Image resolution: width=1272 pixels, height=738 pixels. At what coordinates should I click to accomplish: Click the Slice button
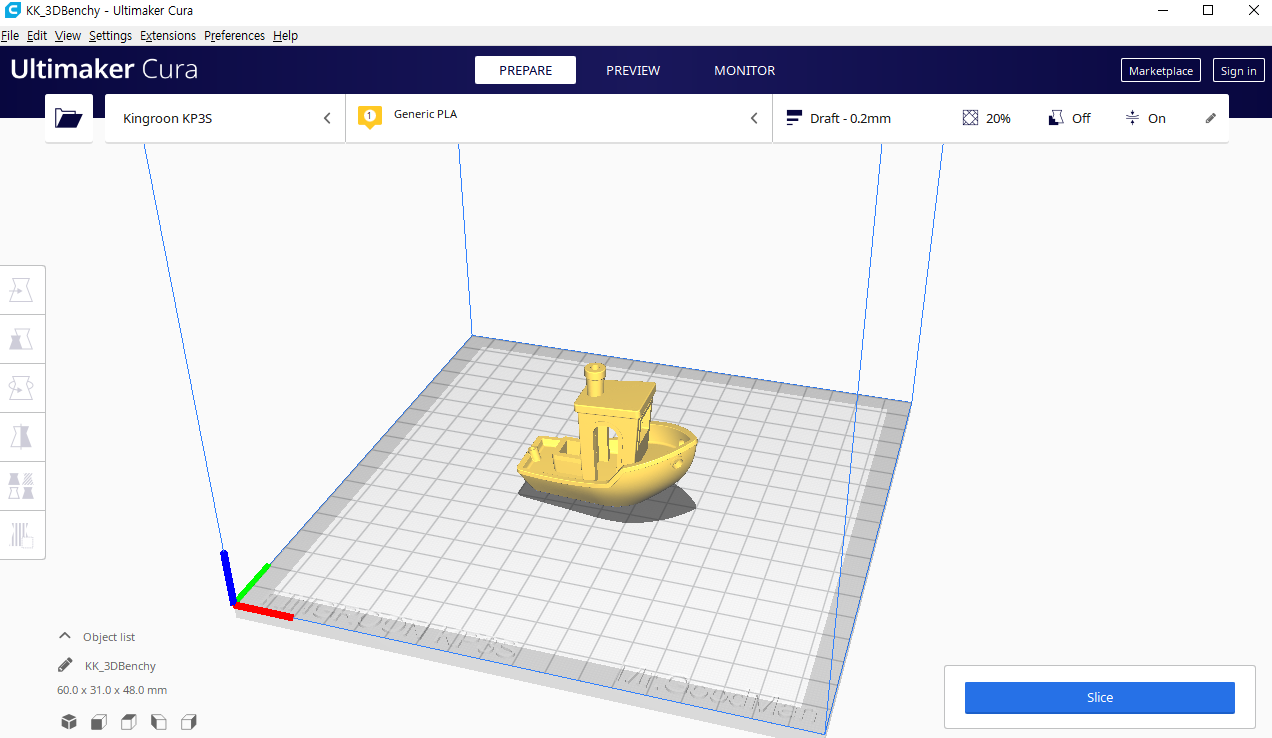pyautogui.click(x=1100, y=698)
